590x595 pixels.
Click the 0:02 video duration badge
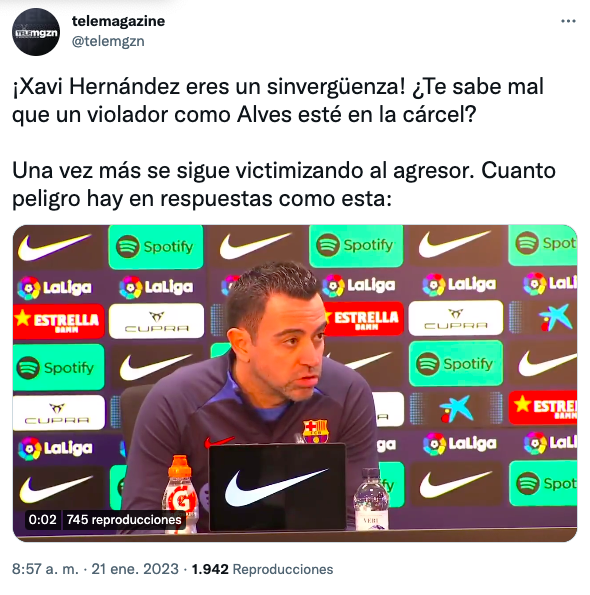coord(42,519)
